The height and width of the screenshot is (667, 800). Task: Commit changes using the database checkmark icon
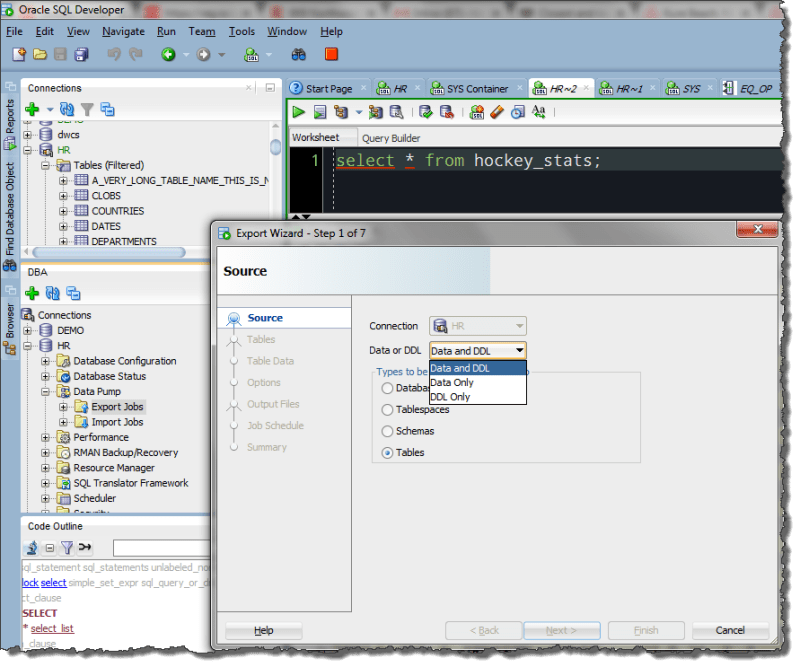click(x=423, y=112)
